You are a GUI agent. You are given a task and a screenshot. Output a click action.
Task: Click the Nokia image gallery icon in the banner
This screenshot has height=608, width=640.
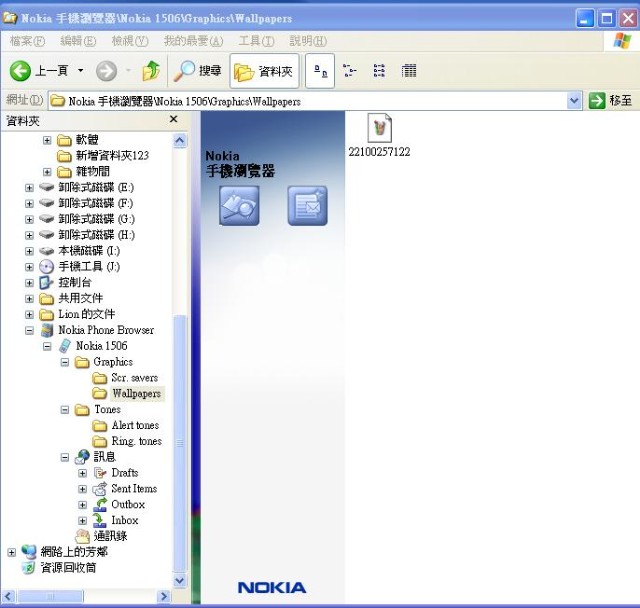point(239,205)
